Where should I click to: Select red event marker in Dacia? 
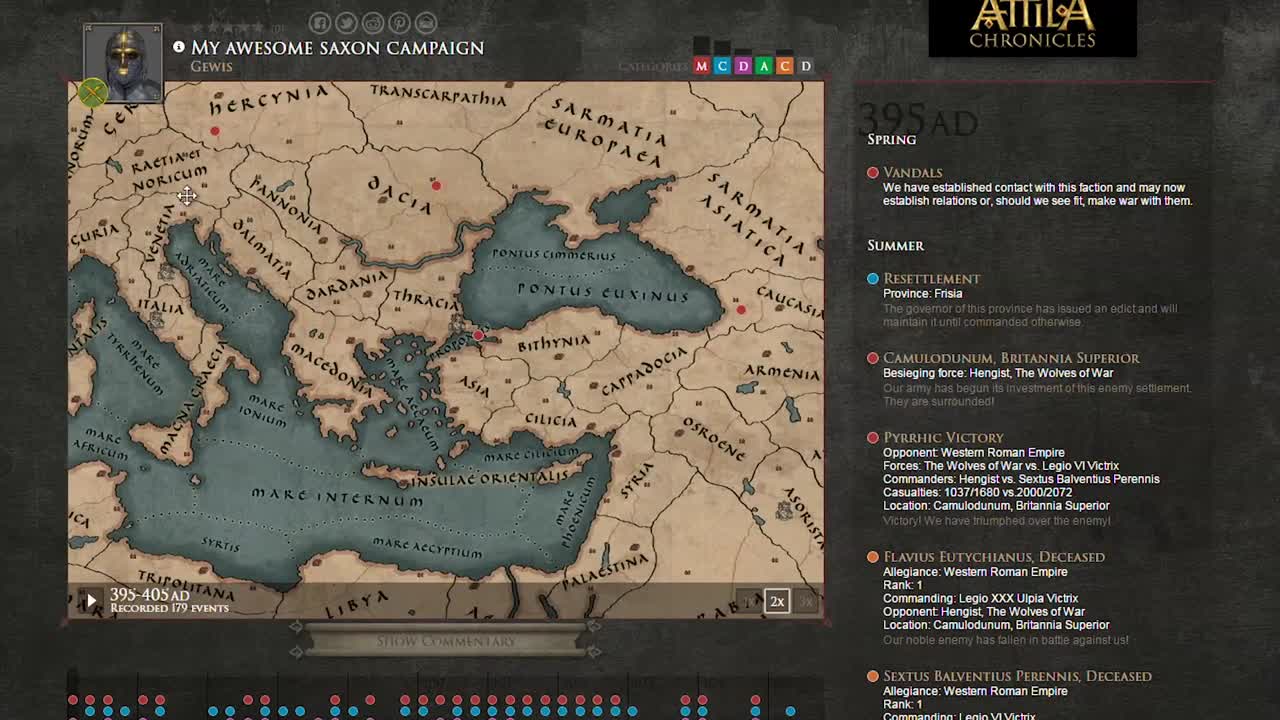436,185
